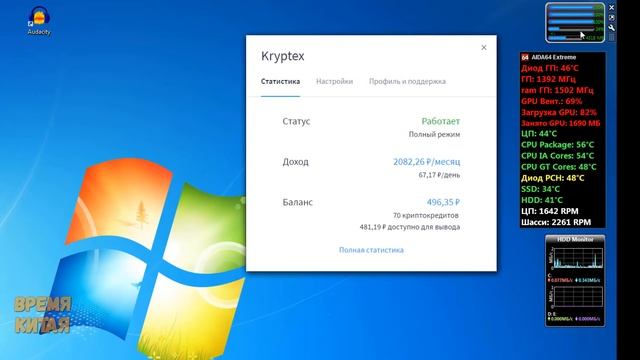Open CPU gadget options wrench icon

(611, 28)
